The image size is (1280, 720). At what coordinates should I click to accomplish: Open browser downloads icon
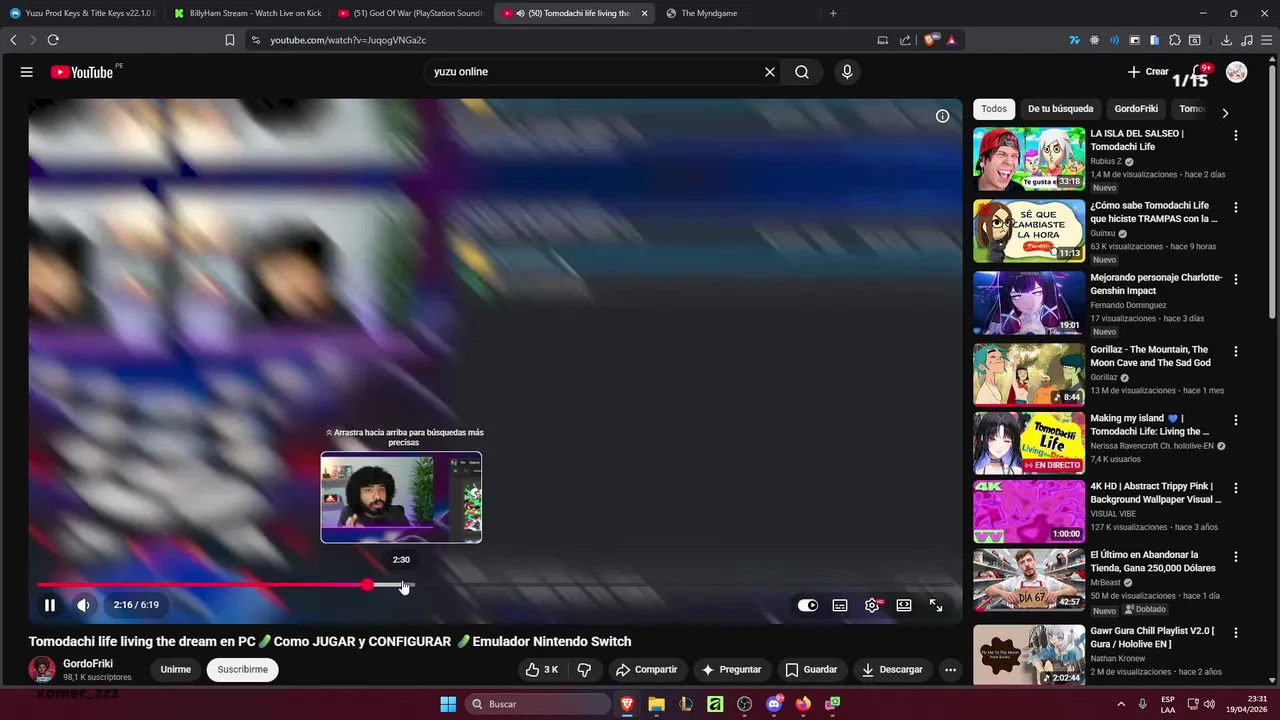(x=1227, y=40)
